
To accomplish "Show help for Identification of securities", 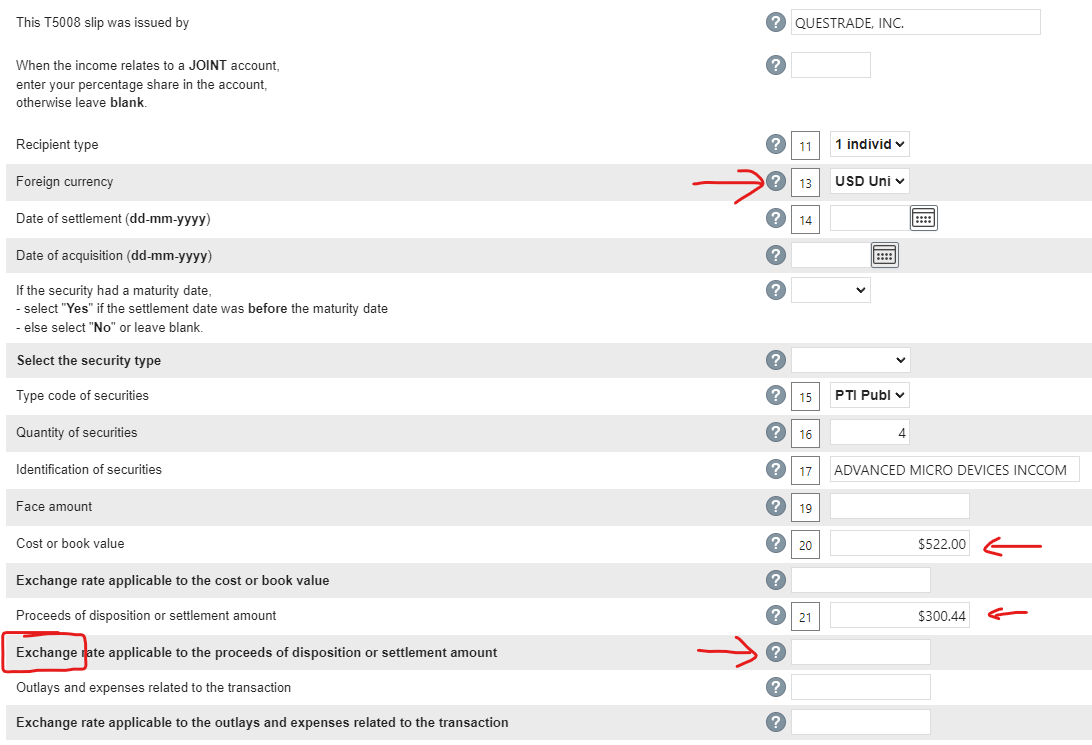I will click(775, 470).
